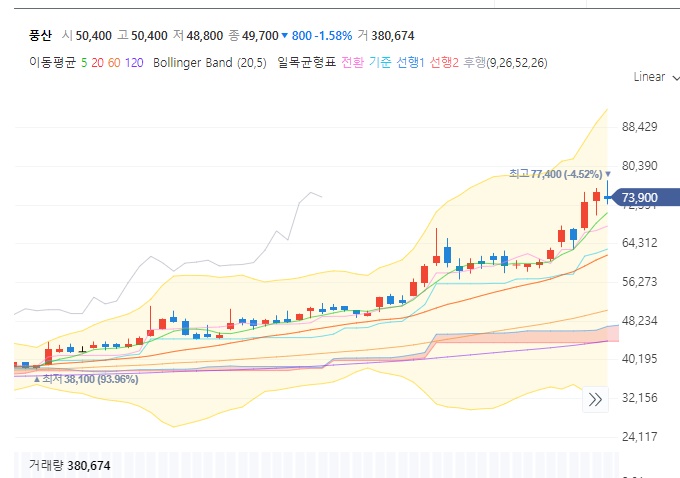680x478 pixels.
Task: Click the 5-day moving average label
Action: tap(84, 63)
